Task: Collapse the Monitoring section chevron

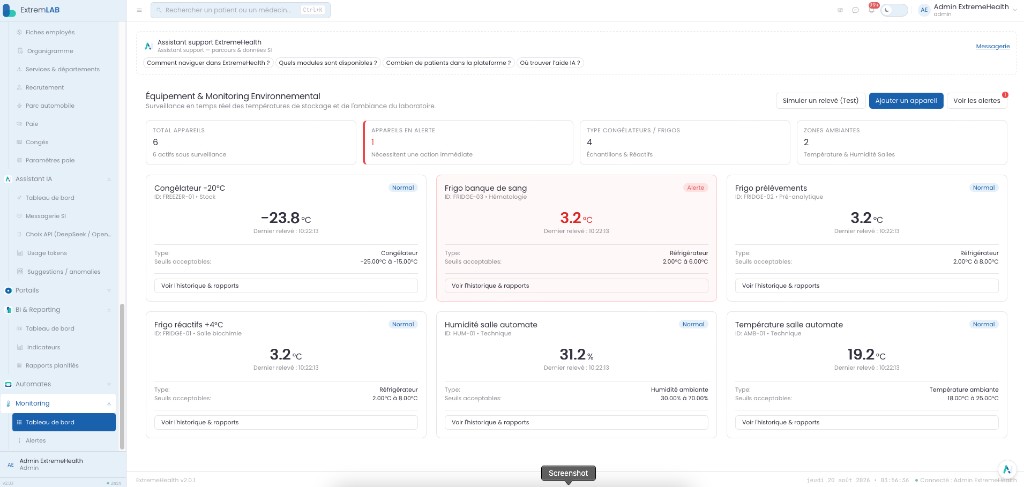Action: pyautogui.click(x=108, y=403)
